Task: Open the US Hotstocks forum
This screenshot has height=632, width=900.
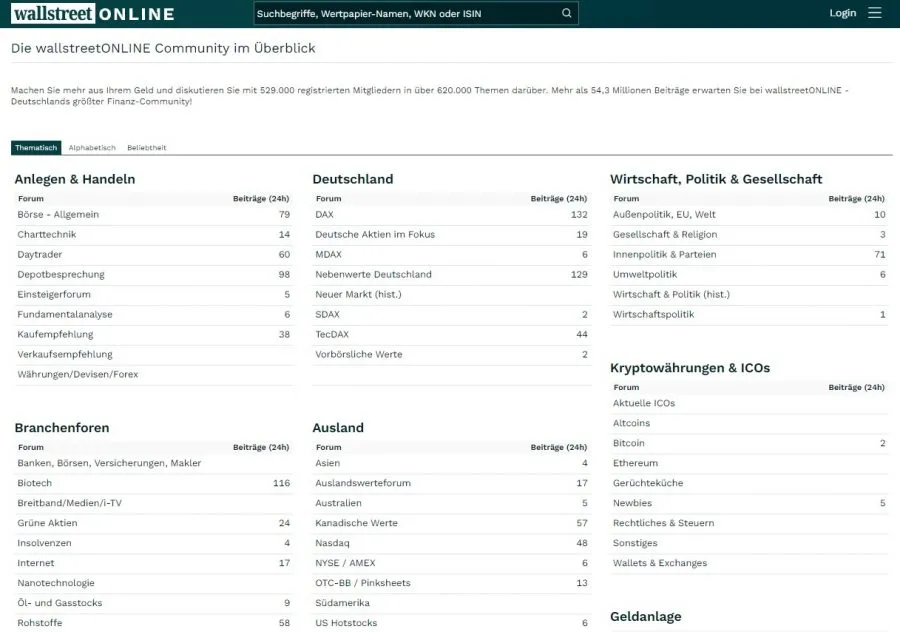Action: pos(346,623)
